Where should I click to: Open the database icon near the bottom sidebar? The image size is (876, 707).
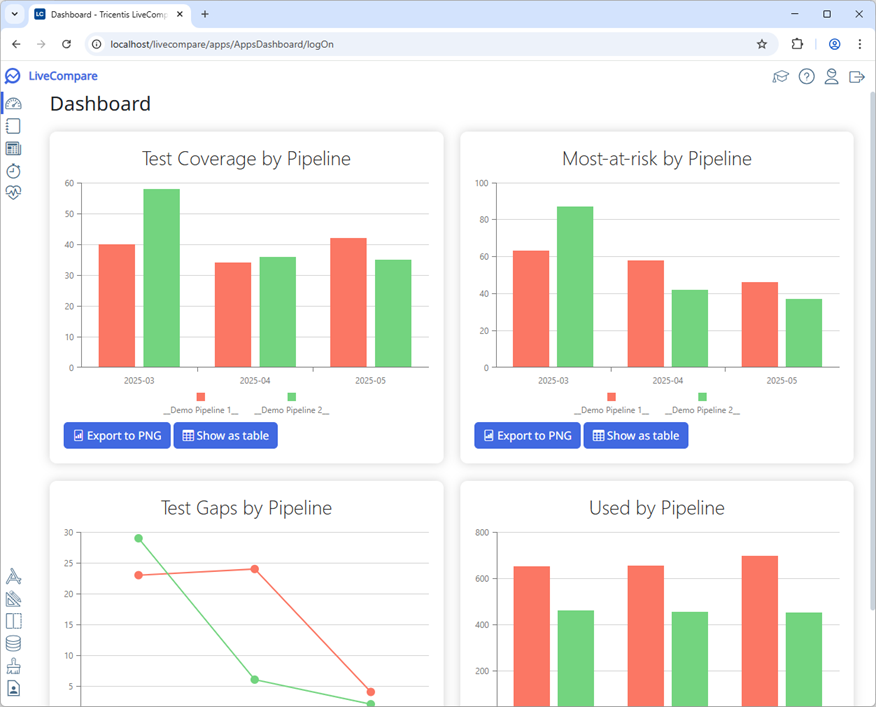pos(12,643)
